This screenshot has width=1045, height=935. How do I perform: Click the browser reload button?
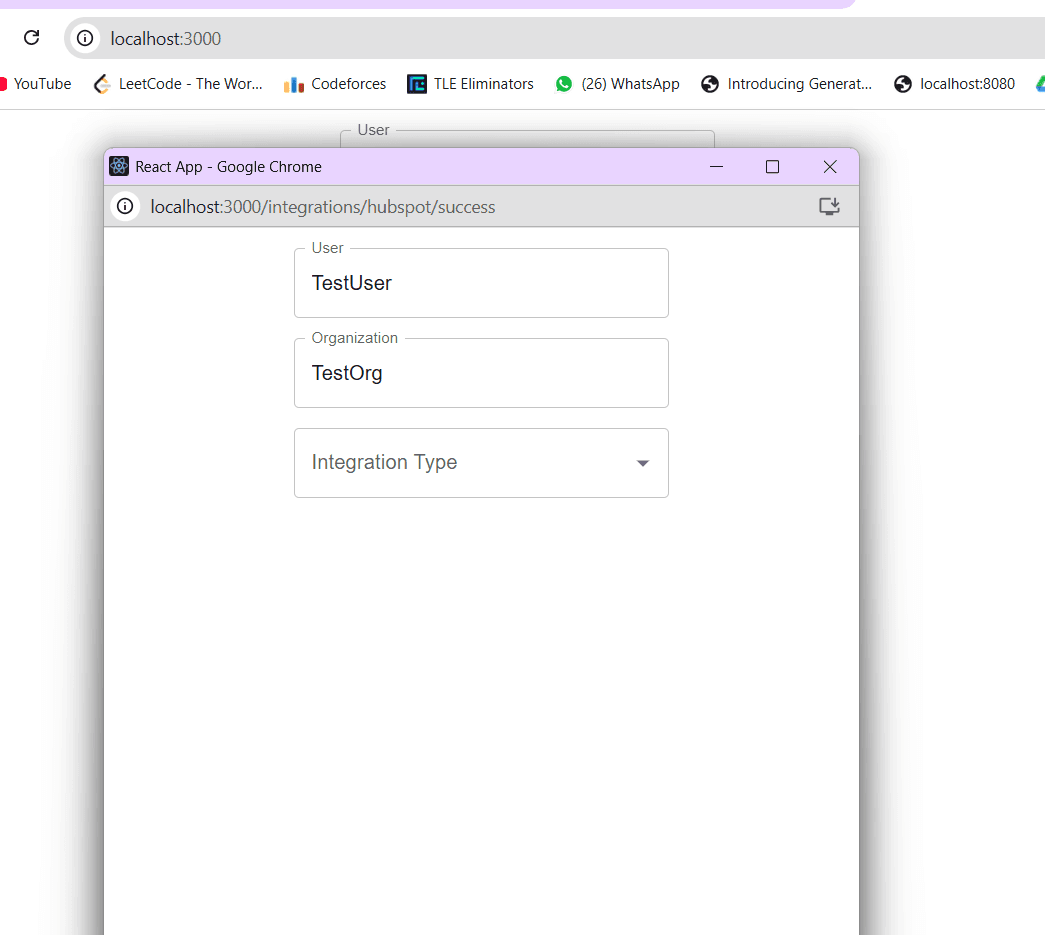tap(31, 38)
